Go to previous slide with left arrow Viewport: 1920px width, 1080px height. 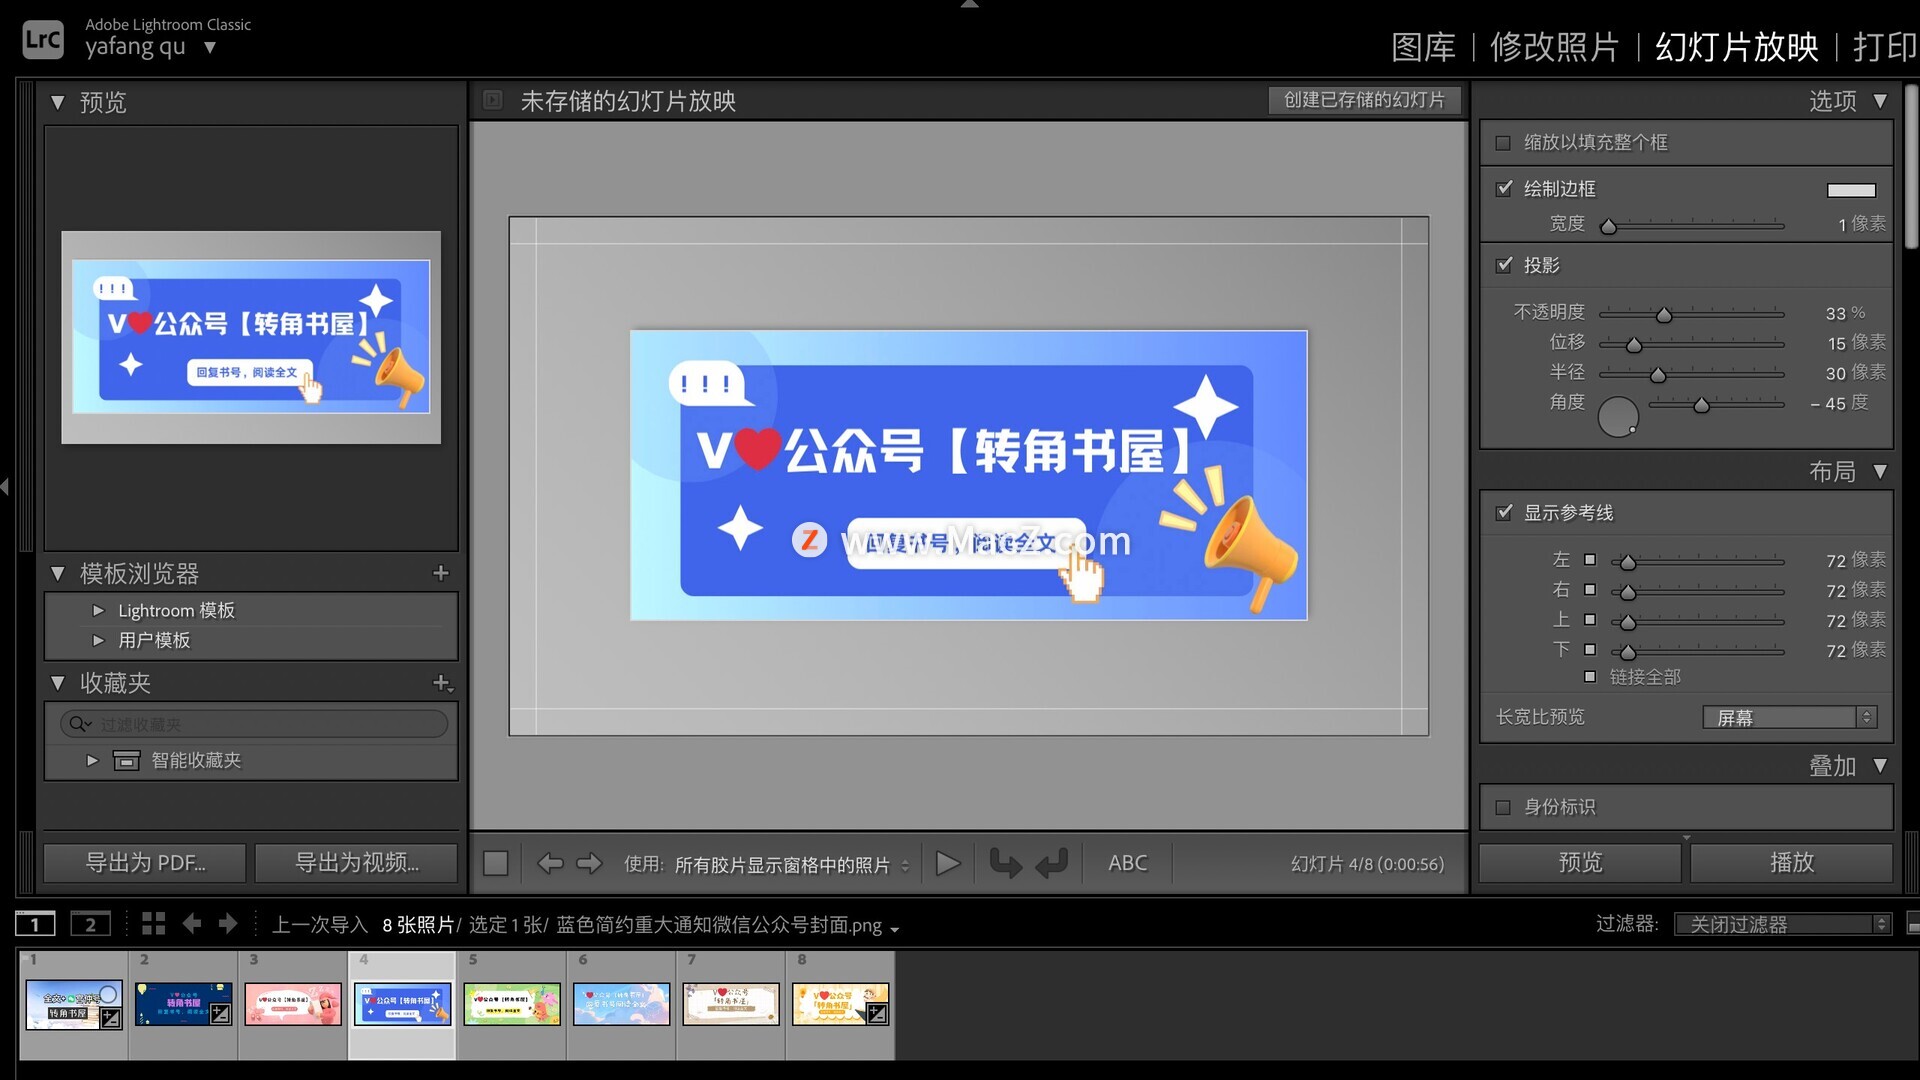550,863
